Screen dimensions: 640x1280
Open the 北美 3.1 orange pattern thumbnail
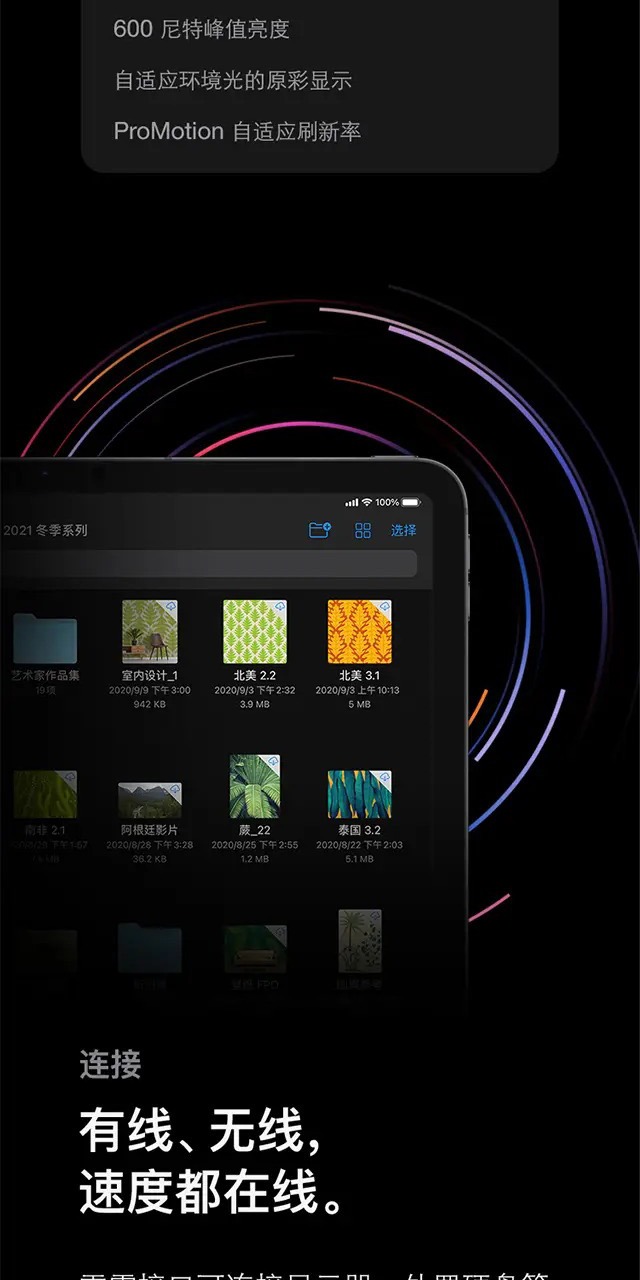click(x=360, y=631)
